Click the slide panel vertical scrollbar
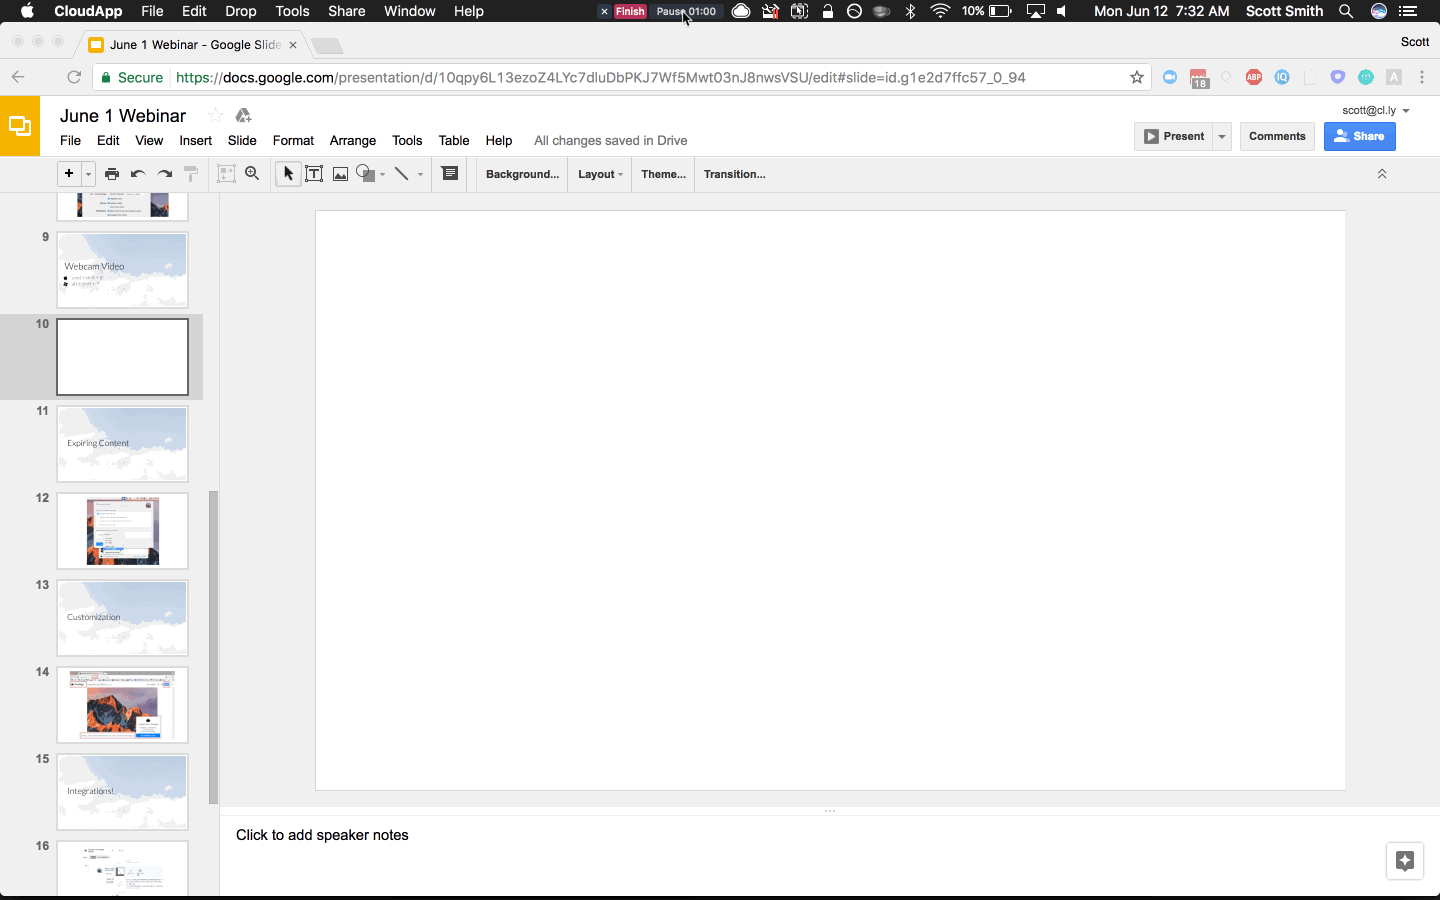The height and width of the screenshot is (900, 1440). (x=213, y=647)
